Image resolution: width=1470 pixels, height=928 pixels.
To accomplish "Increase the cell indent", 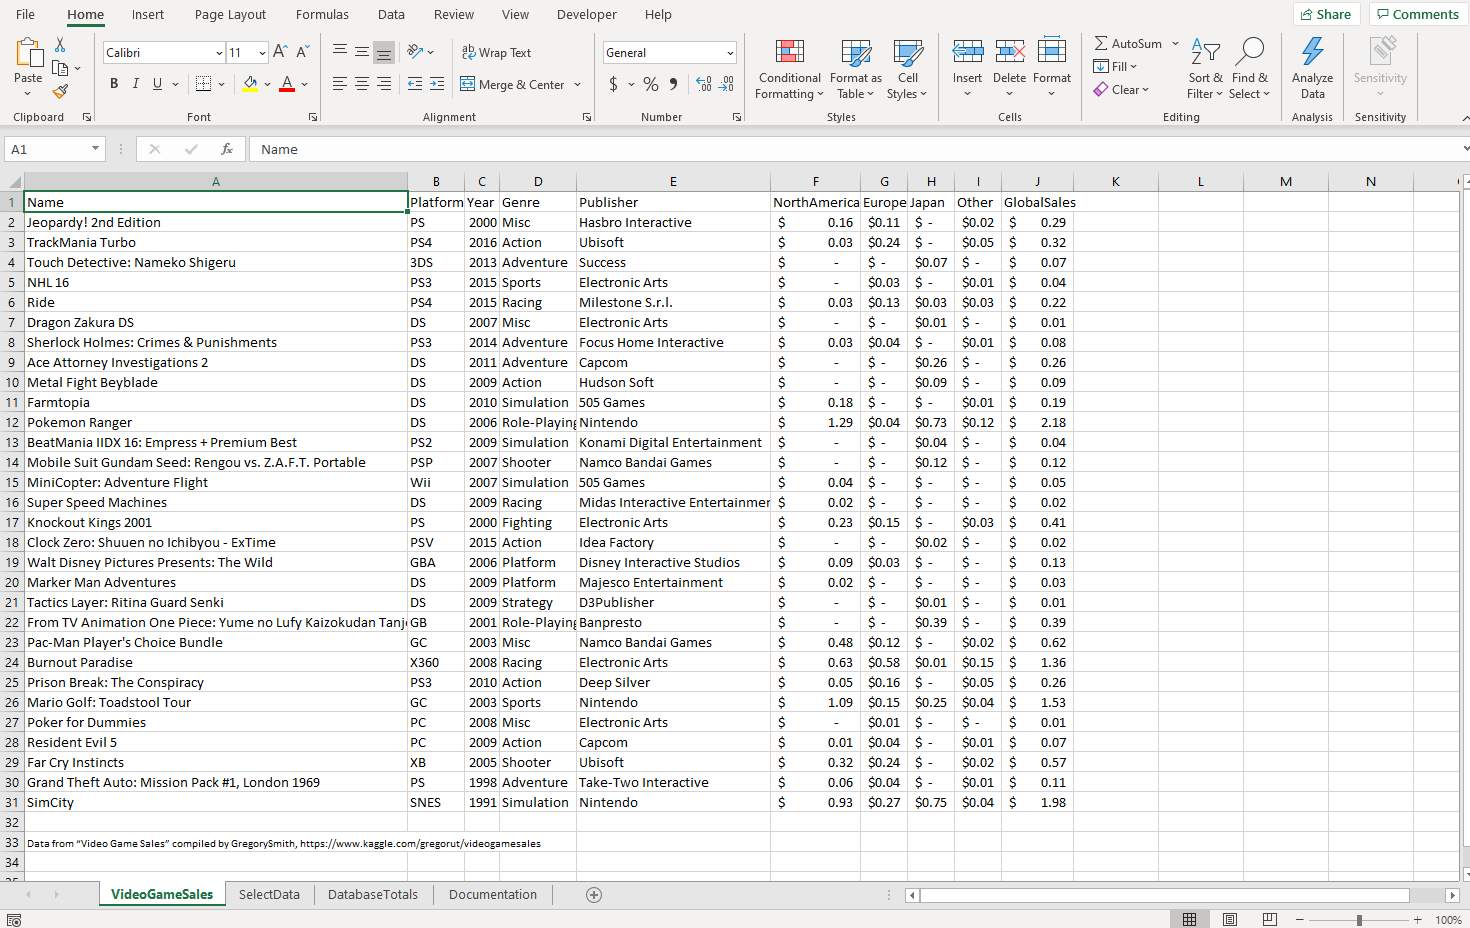I will 437,84.
